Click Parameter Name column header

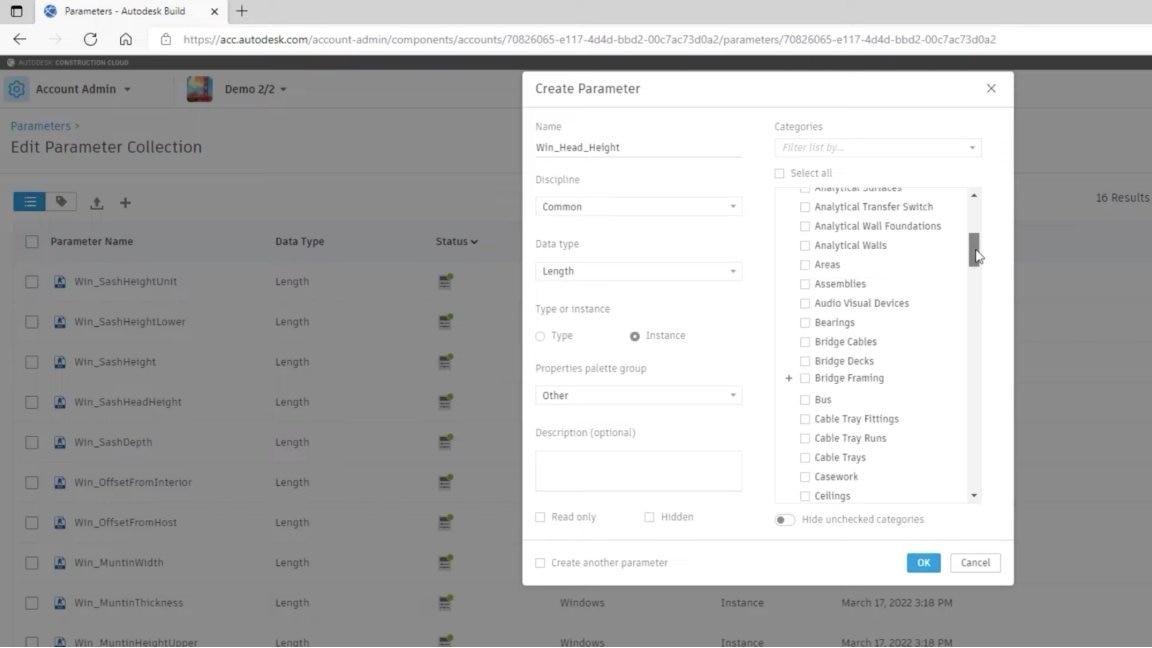coord(92,241)
